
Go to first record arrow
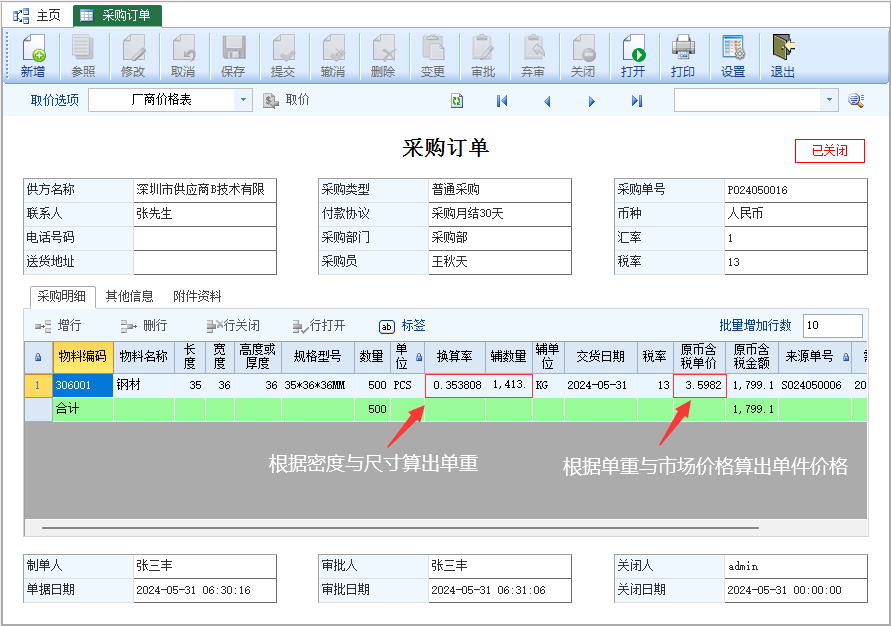502,101
